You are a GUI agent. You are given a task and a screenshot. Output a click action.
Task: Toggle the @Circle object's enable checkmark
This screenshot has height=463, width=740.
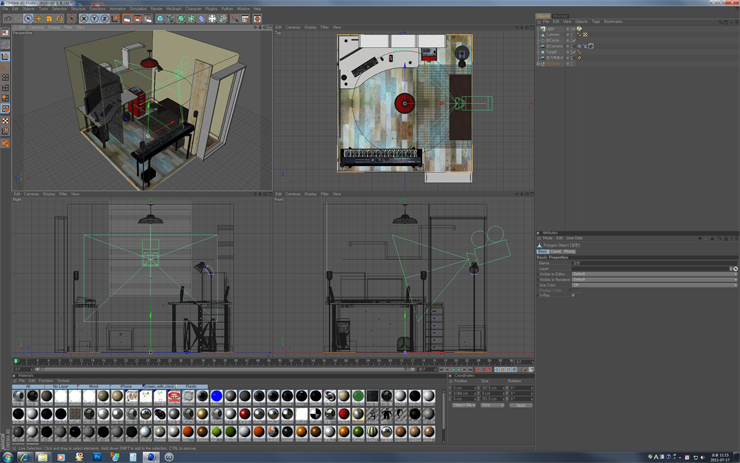574,41
